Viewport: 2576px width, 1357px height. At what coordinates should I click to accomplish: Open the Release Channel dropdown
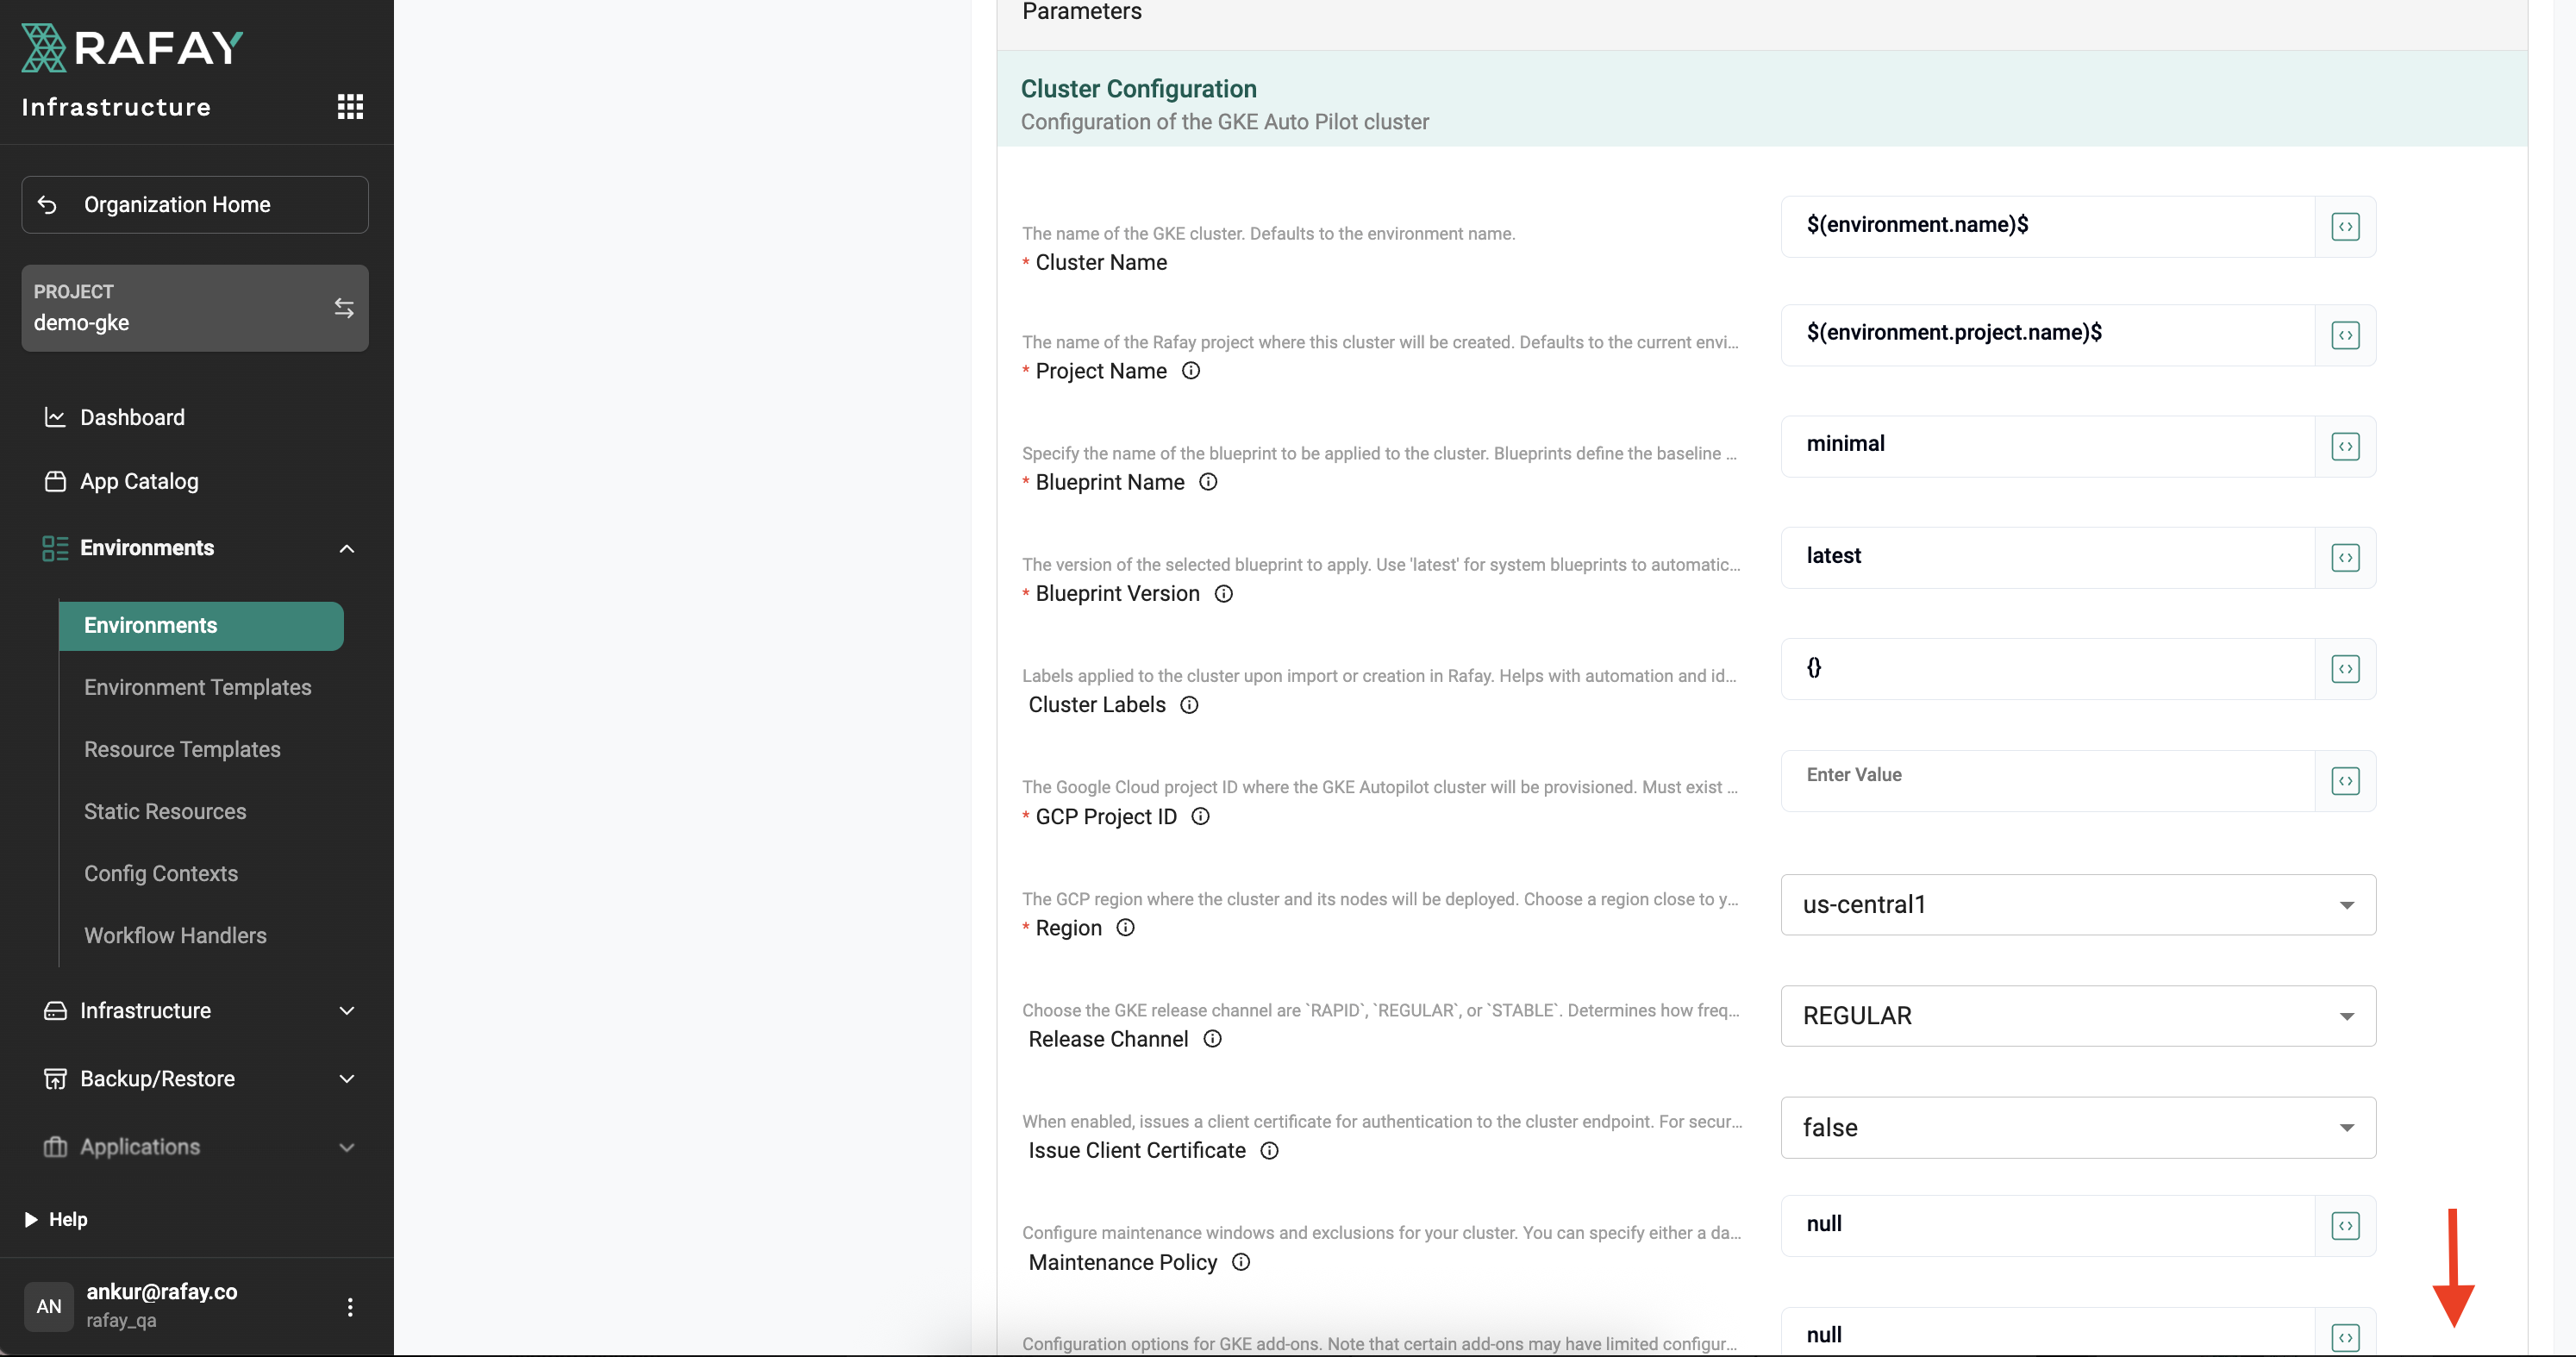[x=2078, y=1016]
